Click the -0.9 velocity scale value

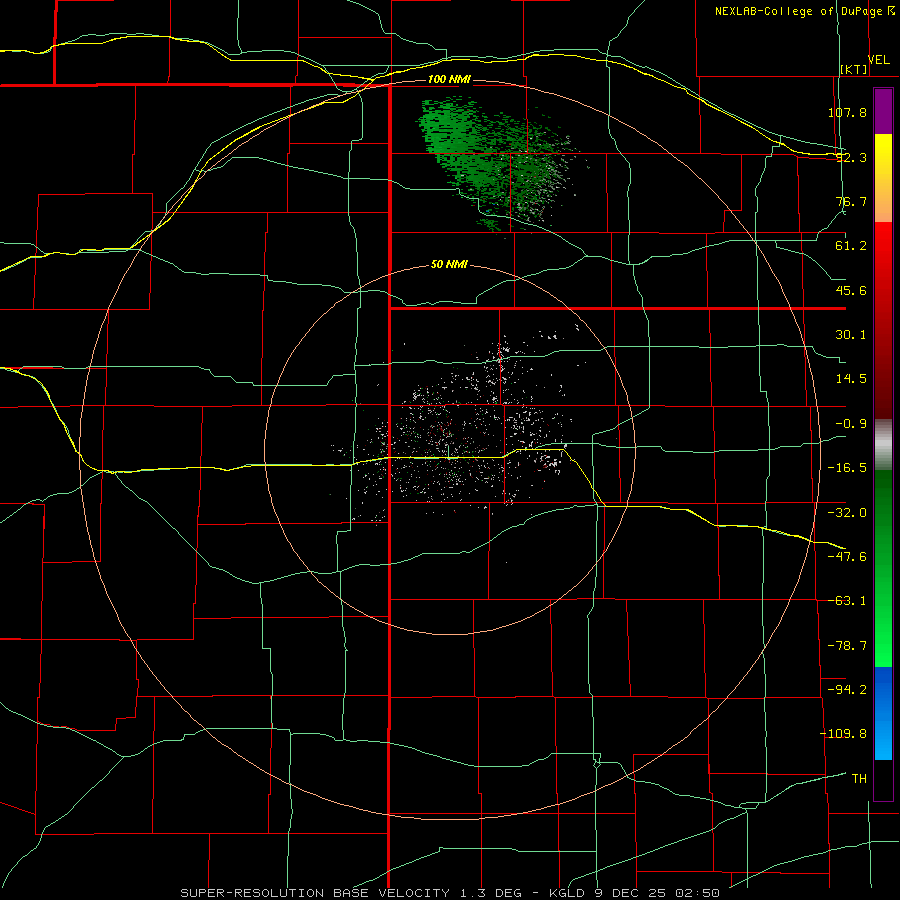[851, 424]
